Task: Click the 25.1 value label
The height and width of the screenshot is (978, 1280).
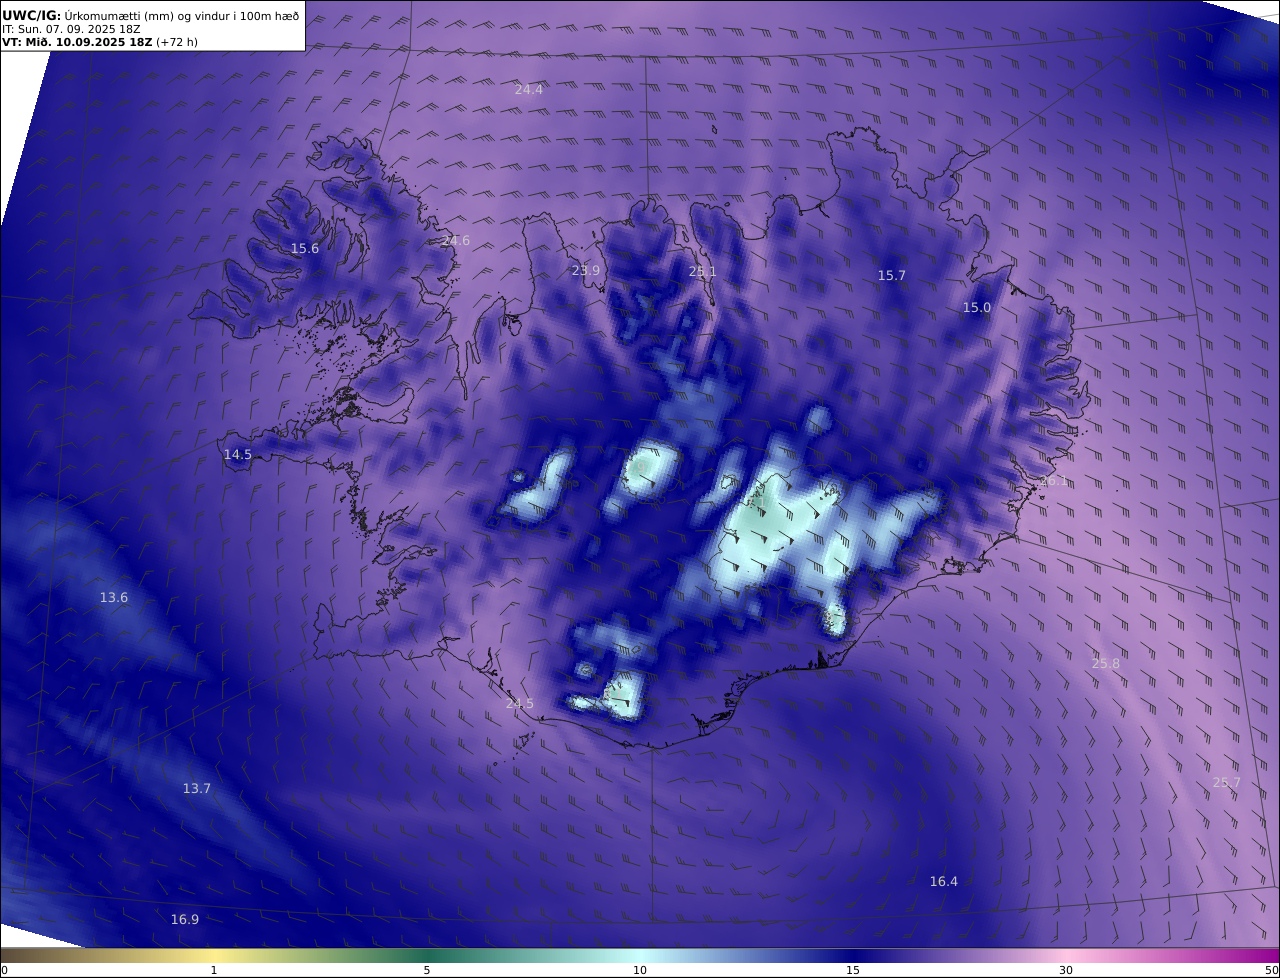Action: point(703,272)
